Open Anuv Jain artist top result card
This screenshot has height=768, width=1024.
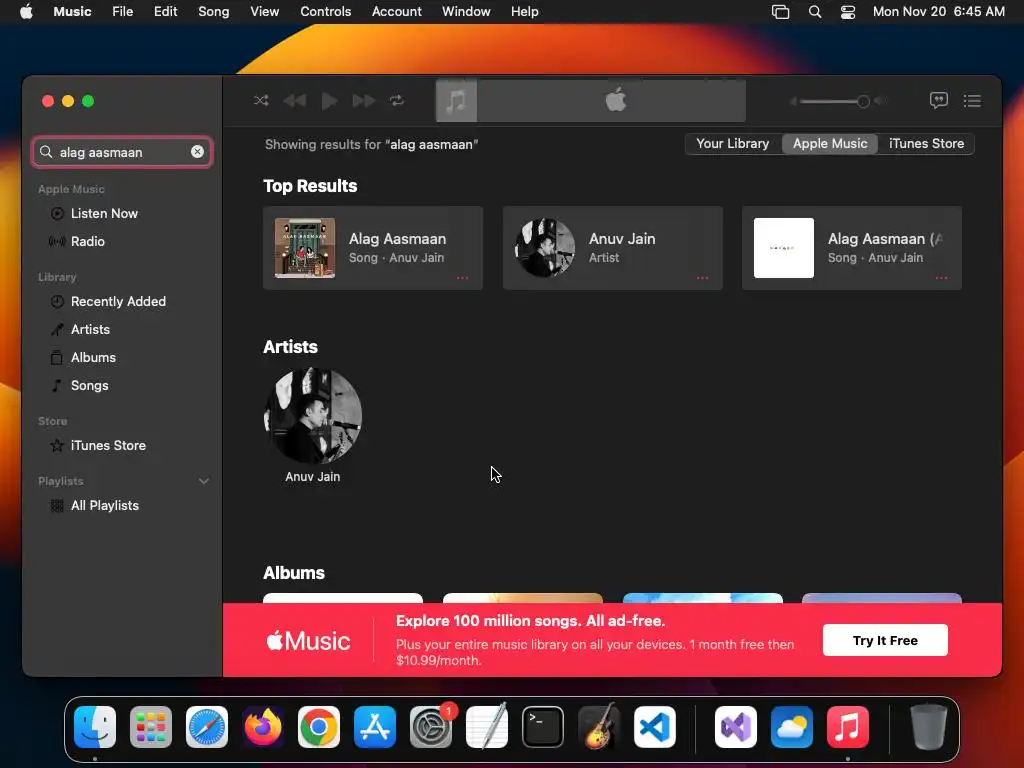pyautogui.click(x=613, y=248)
